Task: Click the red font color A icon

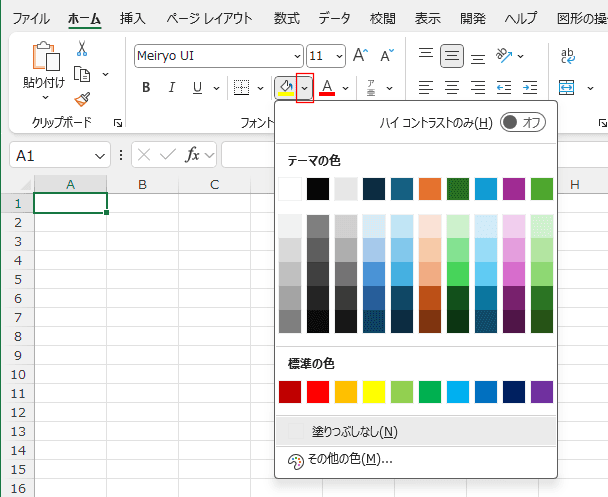Action: click(326, 88)
